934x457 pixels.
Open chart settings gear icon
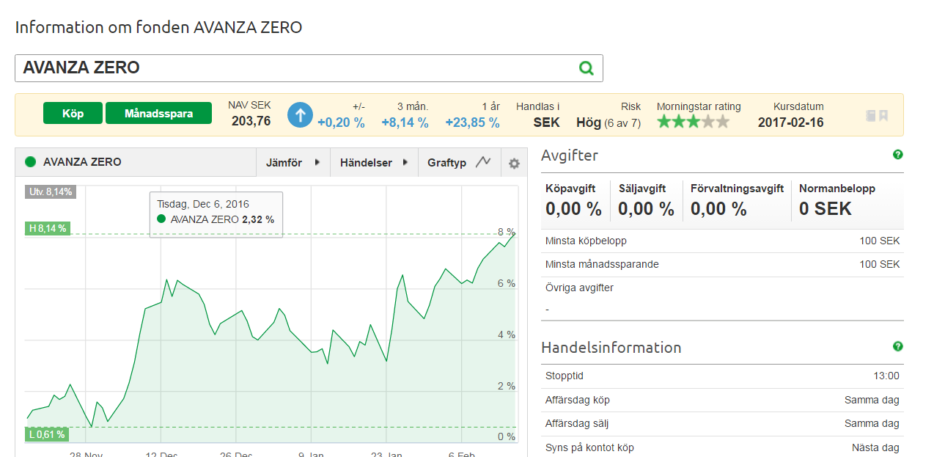pos(514,163)
